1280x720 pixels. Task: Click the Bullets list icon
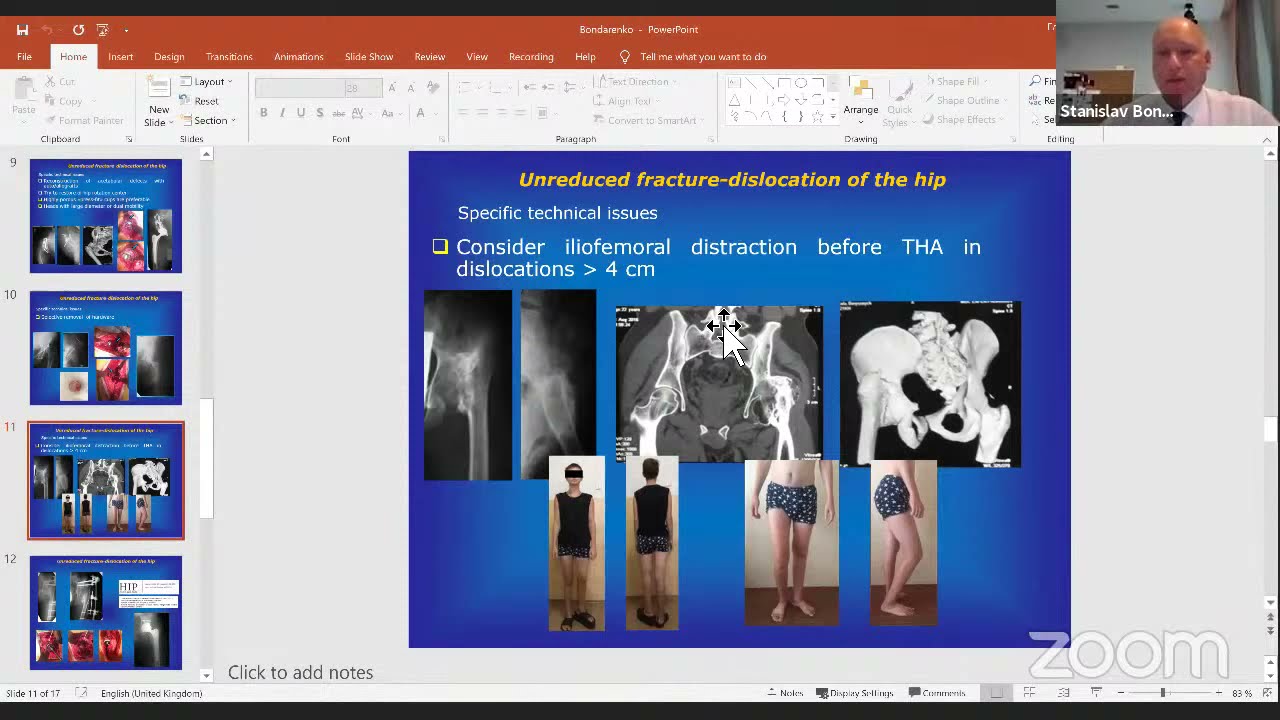(x=466, y=88)
